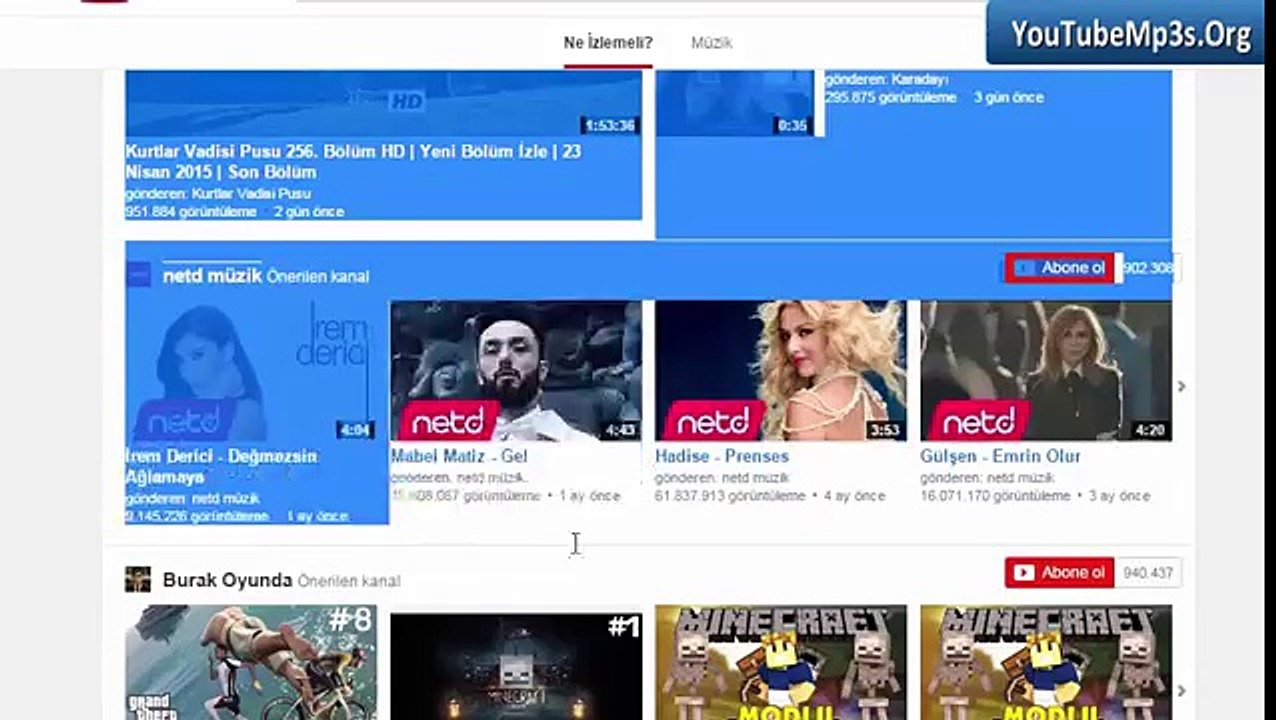Open the GTA #8 video thumbnail

(251, 662)
